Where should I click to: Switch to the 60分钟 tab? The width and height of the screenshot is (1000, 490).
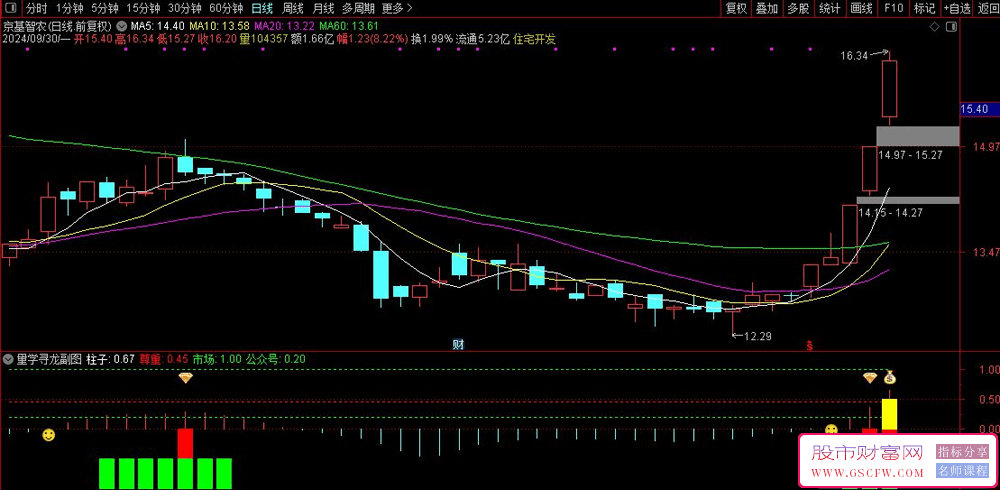pyautogui.click(x=226, y=8)
